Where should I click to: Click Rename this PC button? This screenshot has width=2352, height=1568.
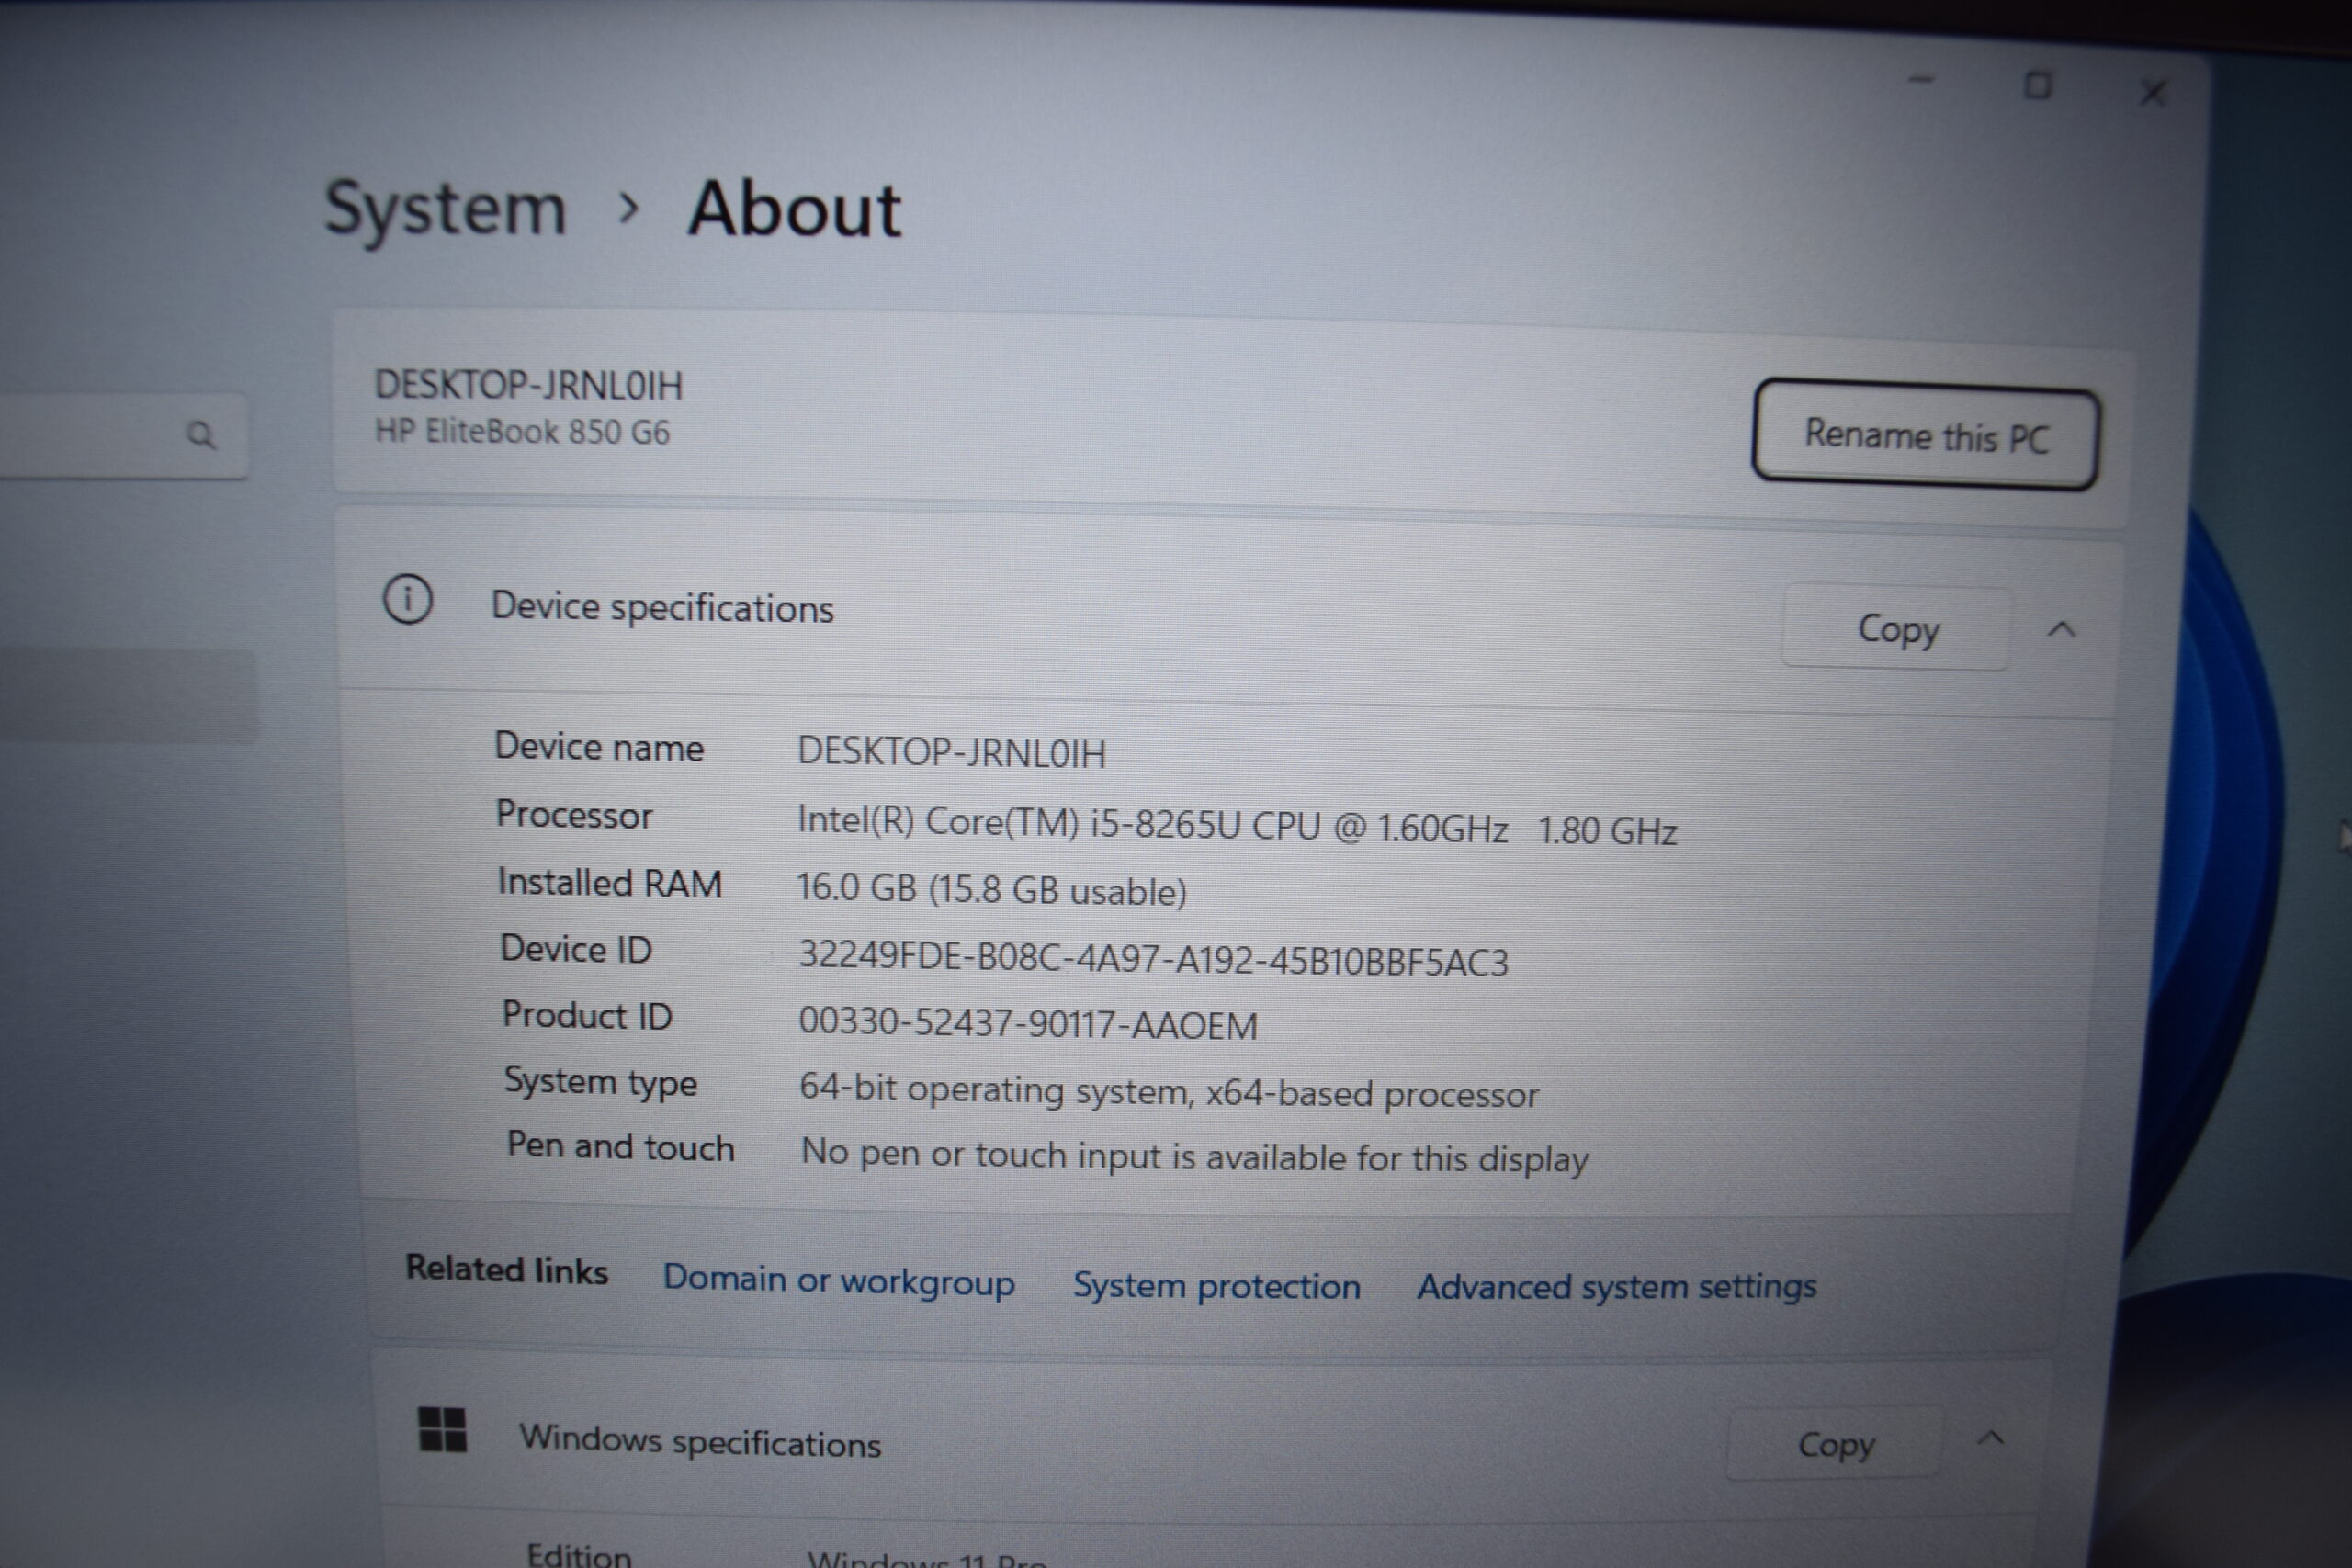tap(1926, 435)
